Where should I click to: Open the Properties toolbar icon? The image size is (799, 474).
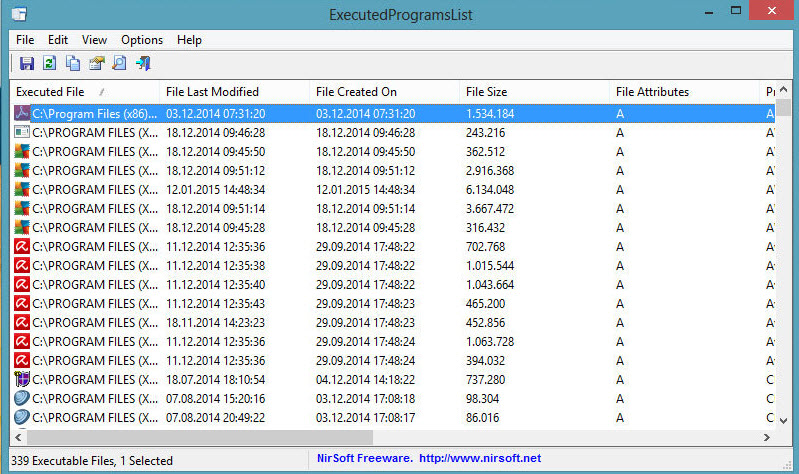[x=96, y=63]
